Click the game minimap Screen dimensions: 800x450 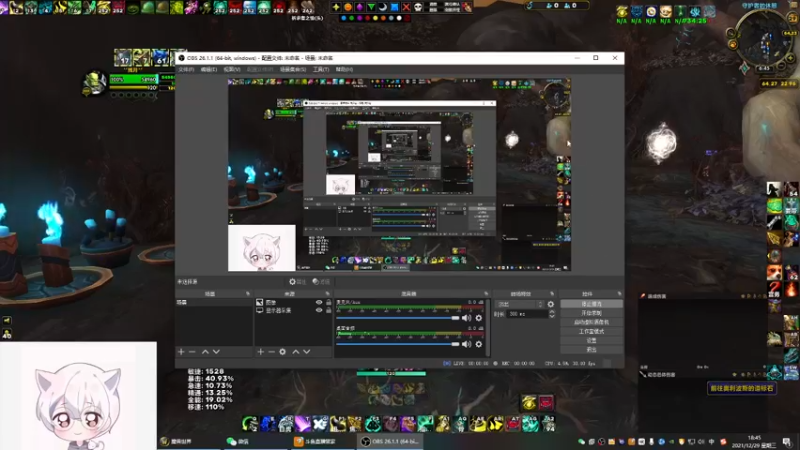(763, 39)
